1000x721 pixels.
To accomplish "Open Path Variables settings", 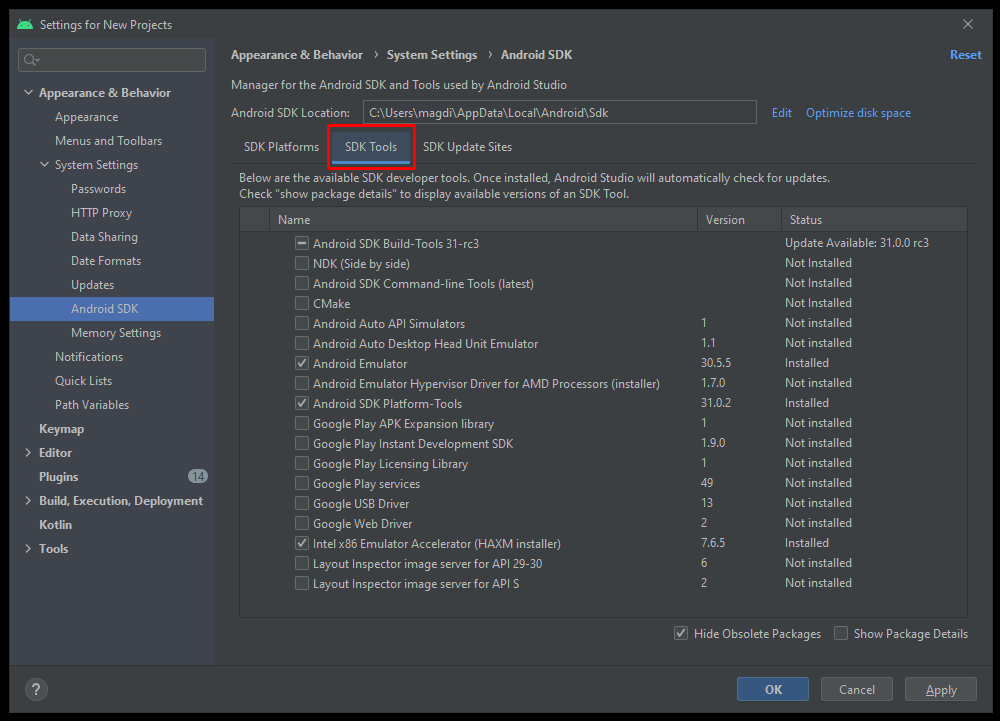I will pos(92,405).
